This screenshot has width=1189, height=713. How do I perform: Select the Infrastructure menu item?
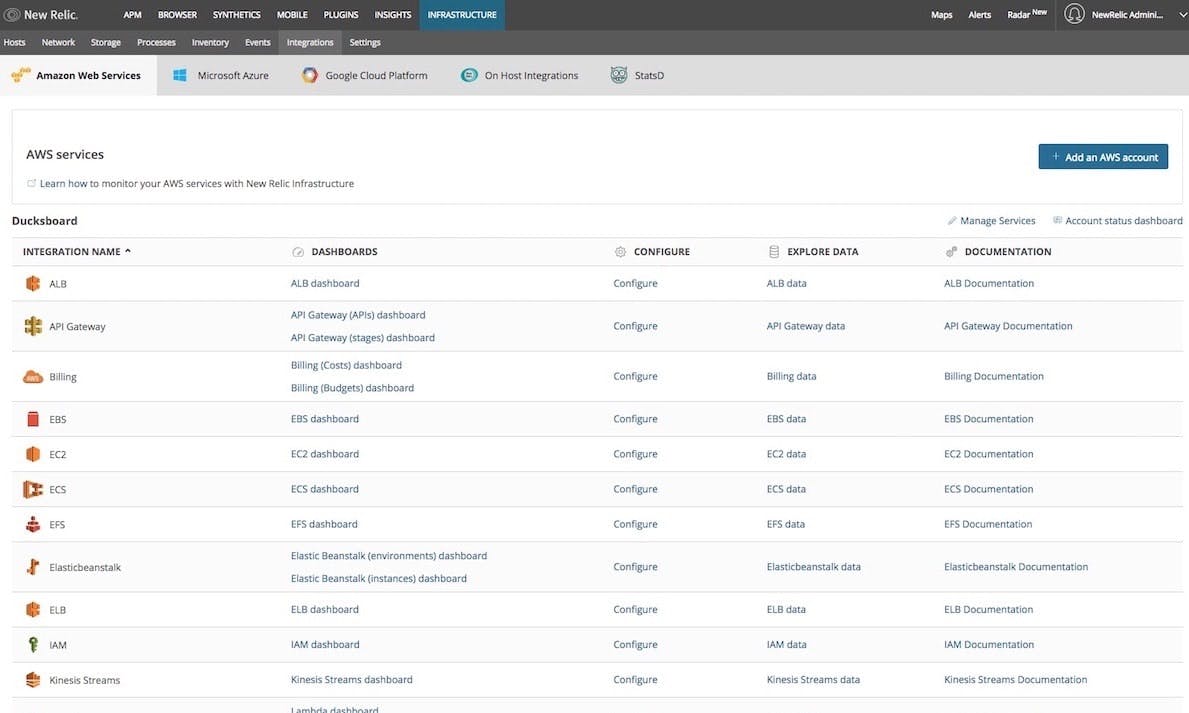coord(462,14)
